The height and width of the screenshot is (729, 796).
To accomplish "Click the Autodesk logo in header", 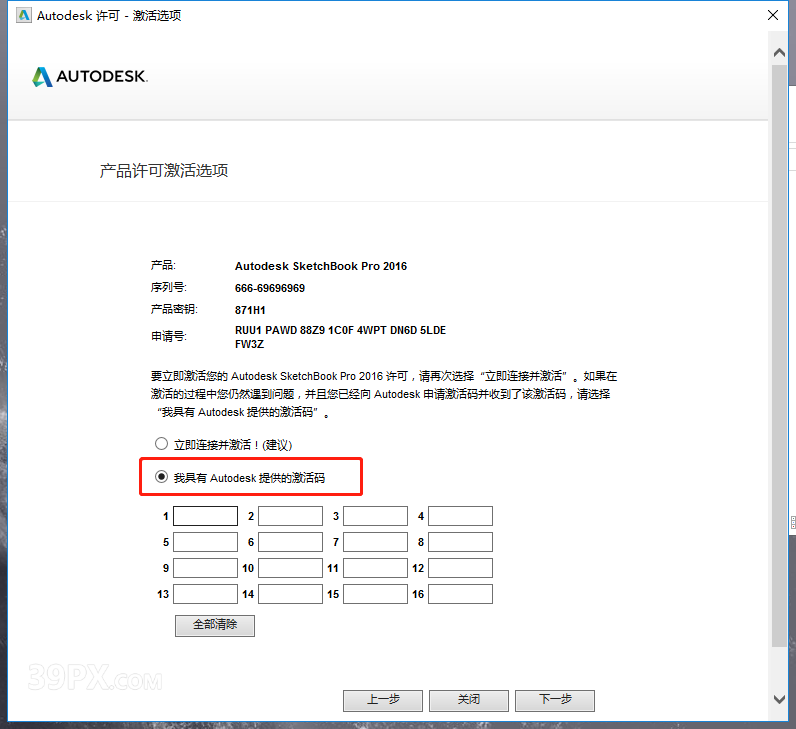I will click(x=90, y=77).
